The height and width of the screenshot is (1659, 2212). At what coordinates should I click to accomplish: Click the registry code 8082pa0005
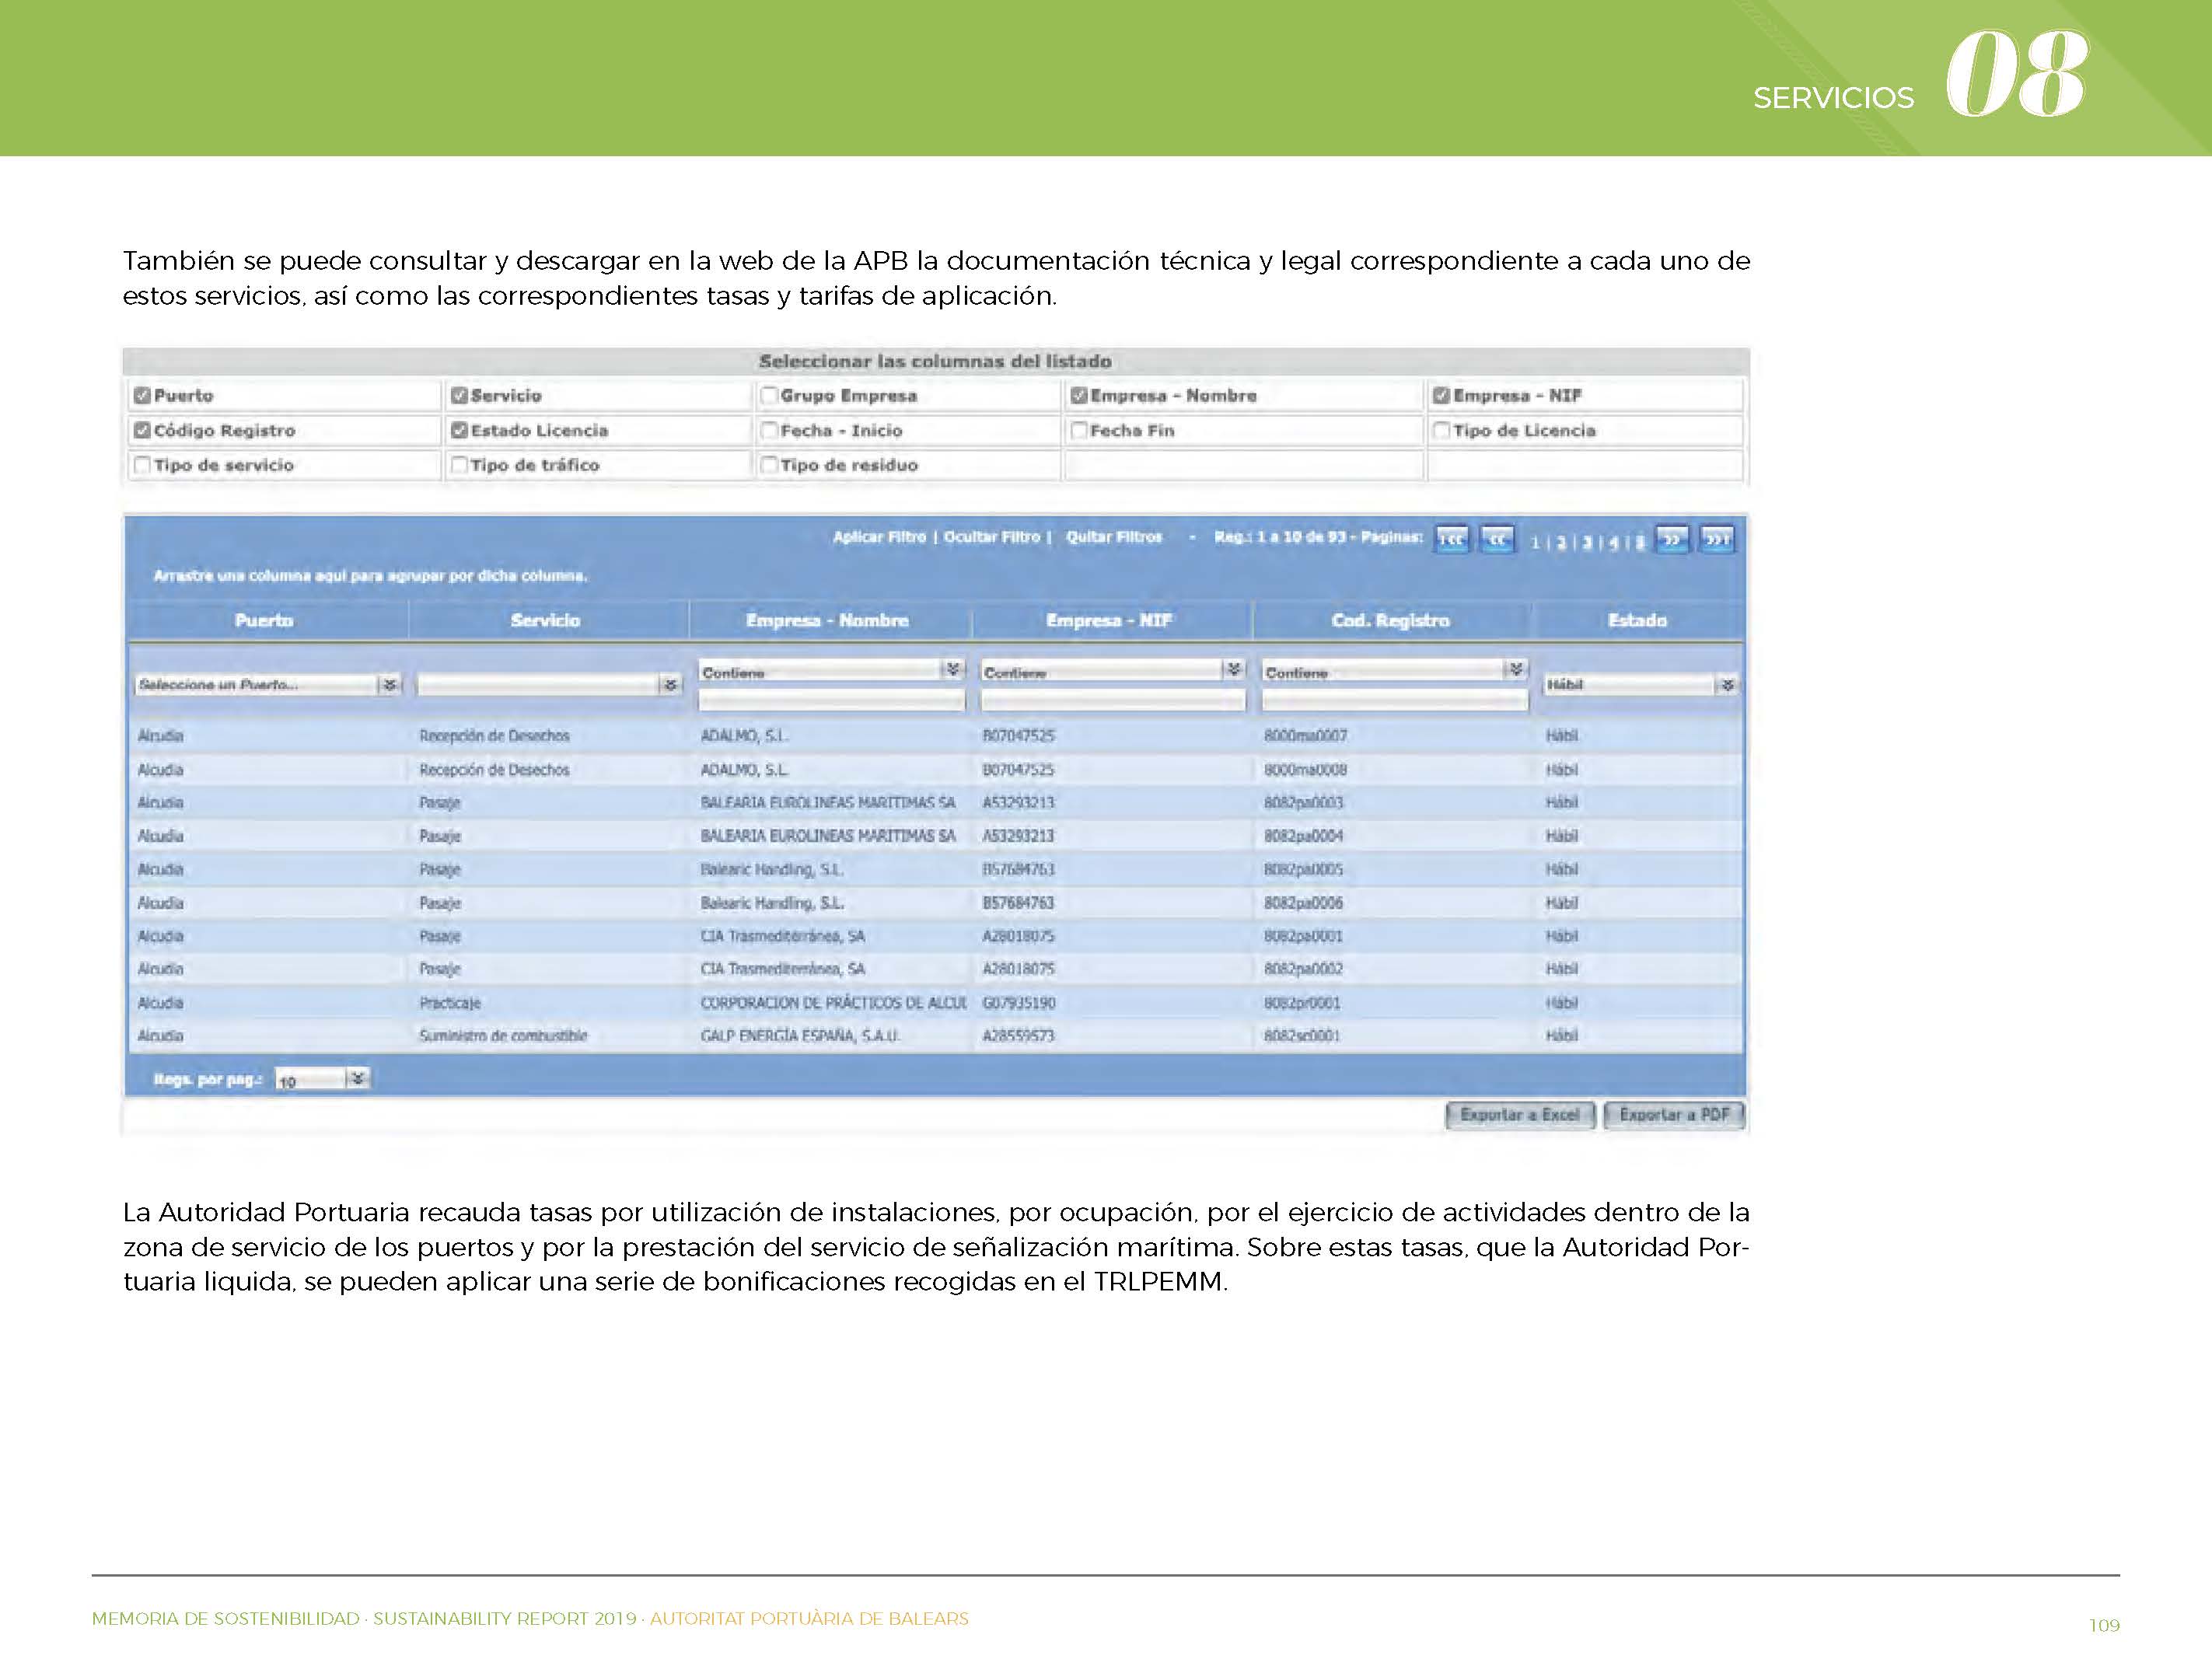[1303, 870]
